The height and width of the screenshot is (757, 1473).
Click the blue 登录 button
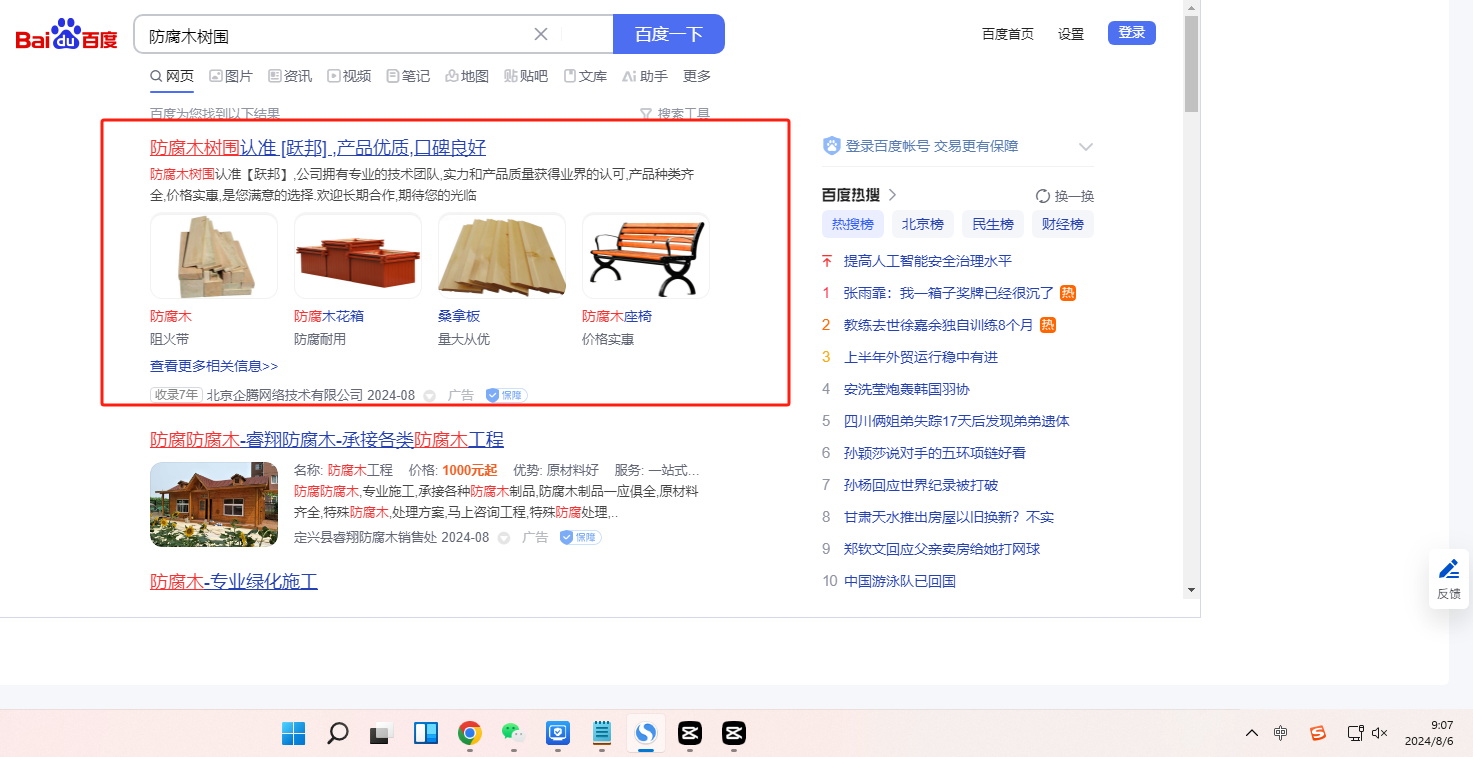click(x=1132, y=33)
